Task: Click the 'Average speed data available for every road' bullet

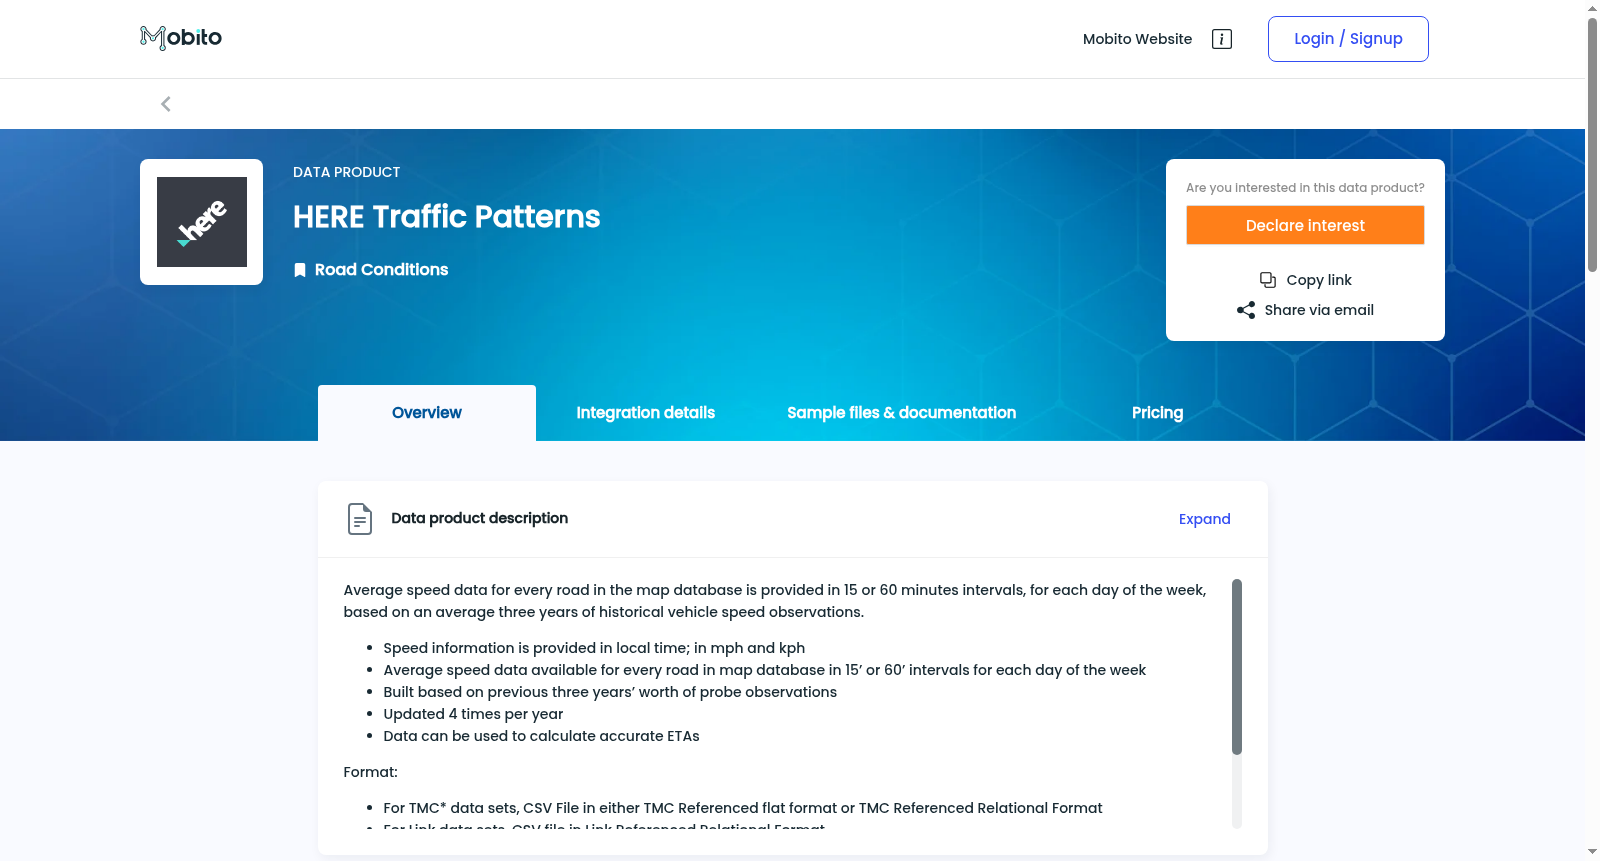Action: click(765, 670)
